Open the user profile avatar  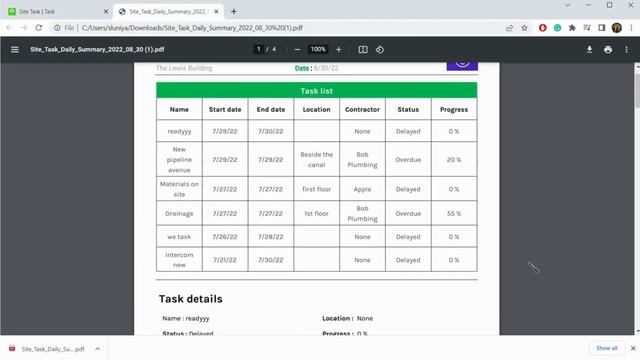pyautogui.click(x=617, y=28)
